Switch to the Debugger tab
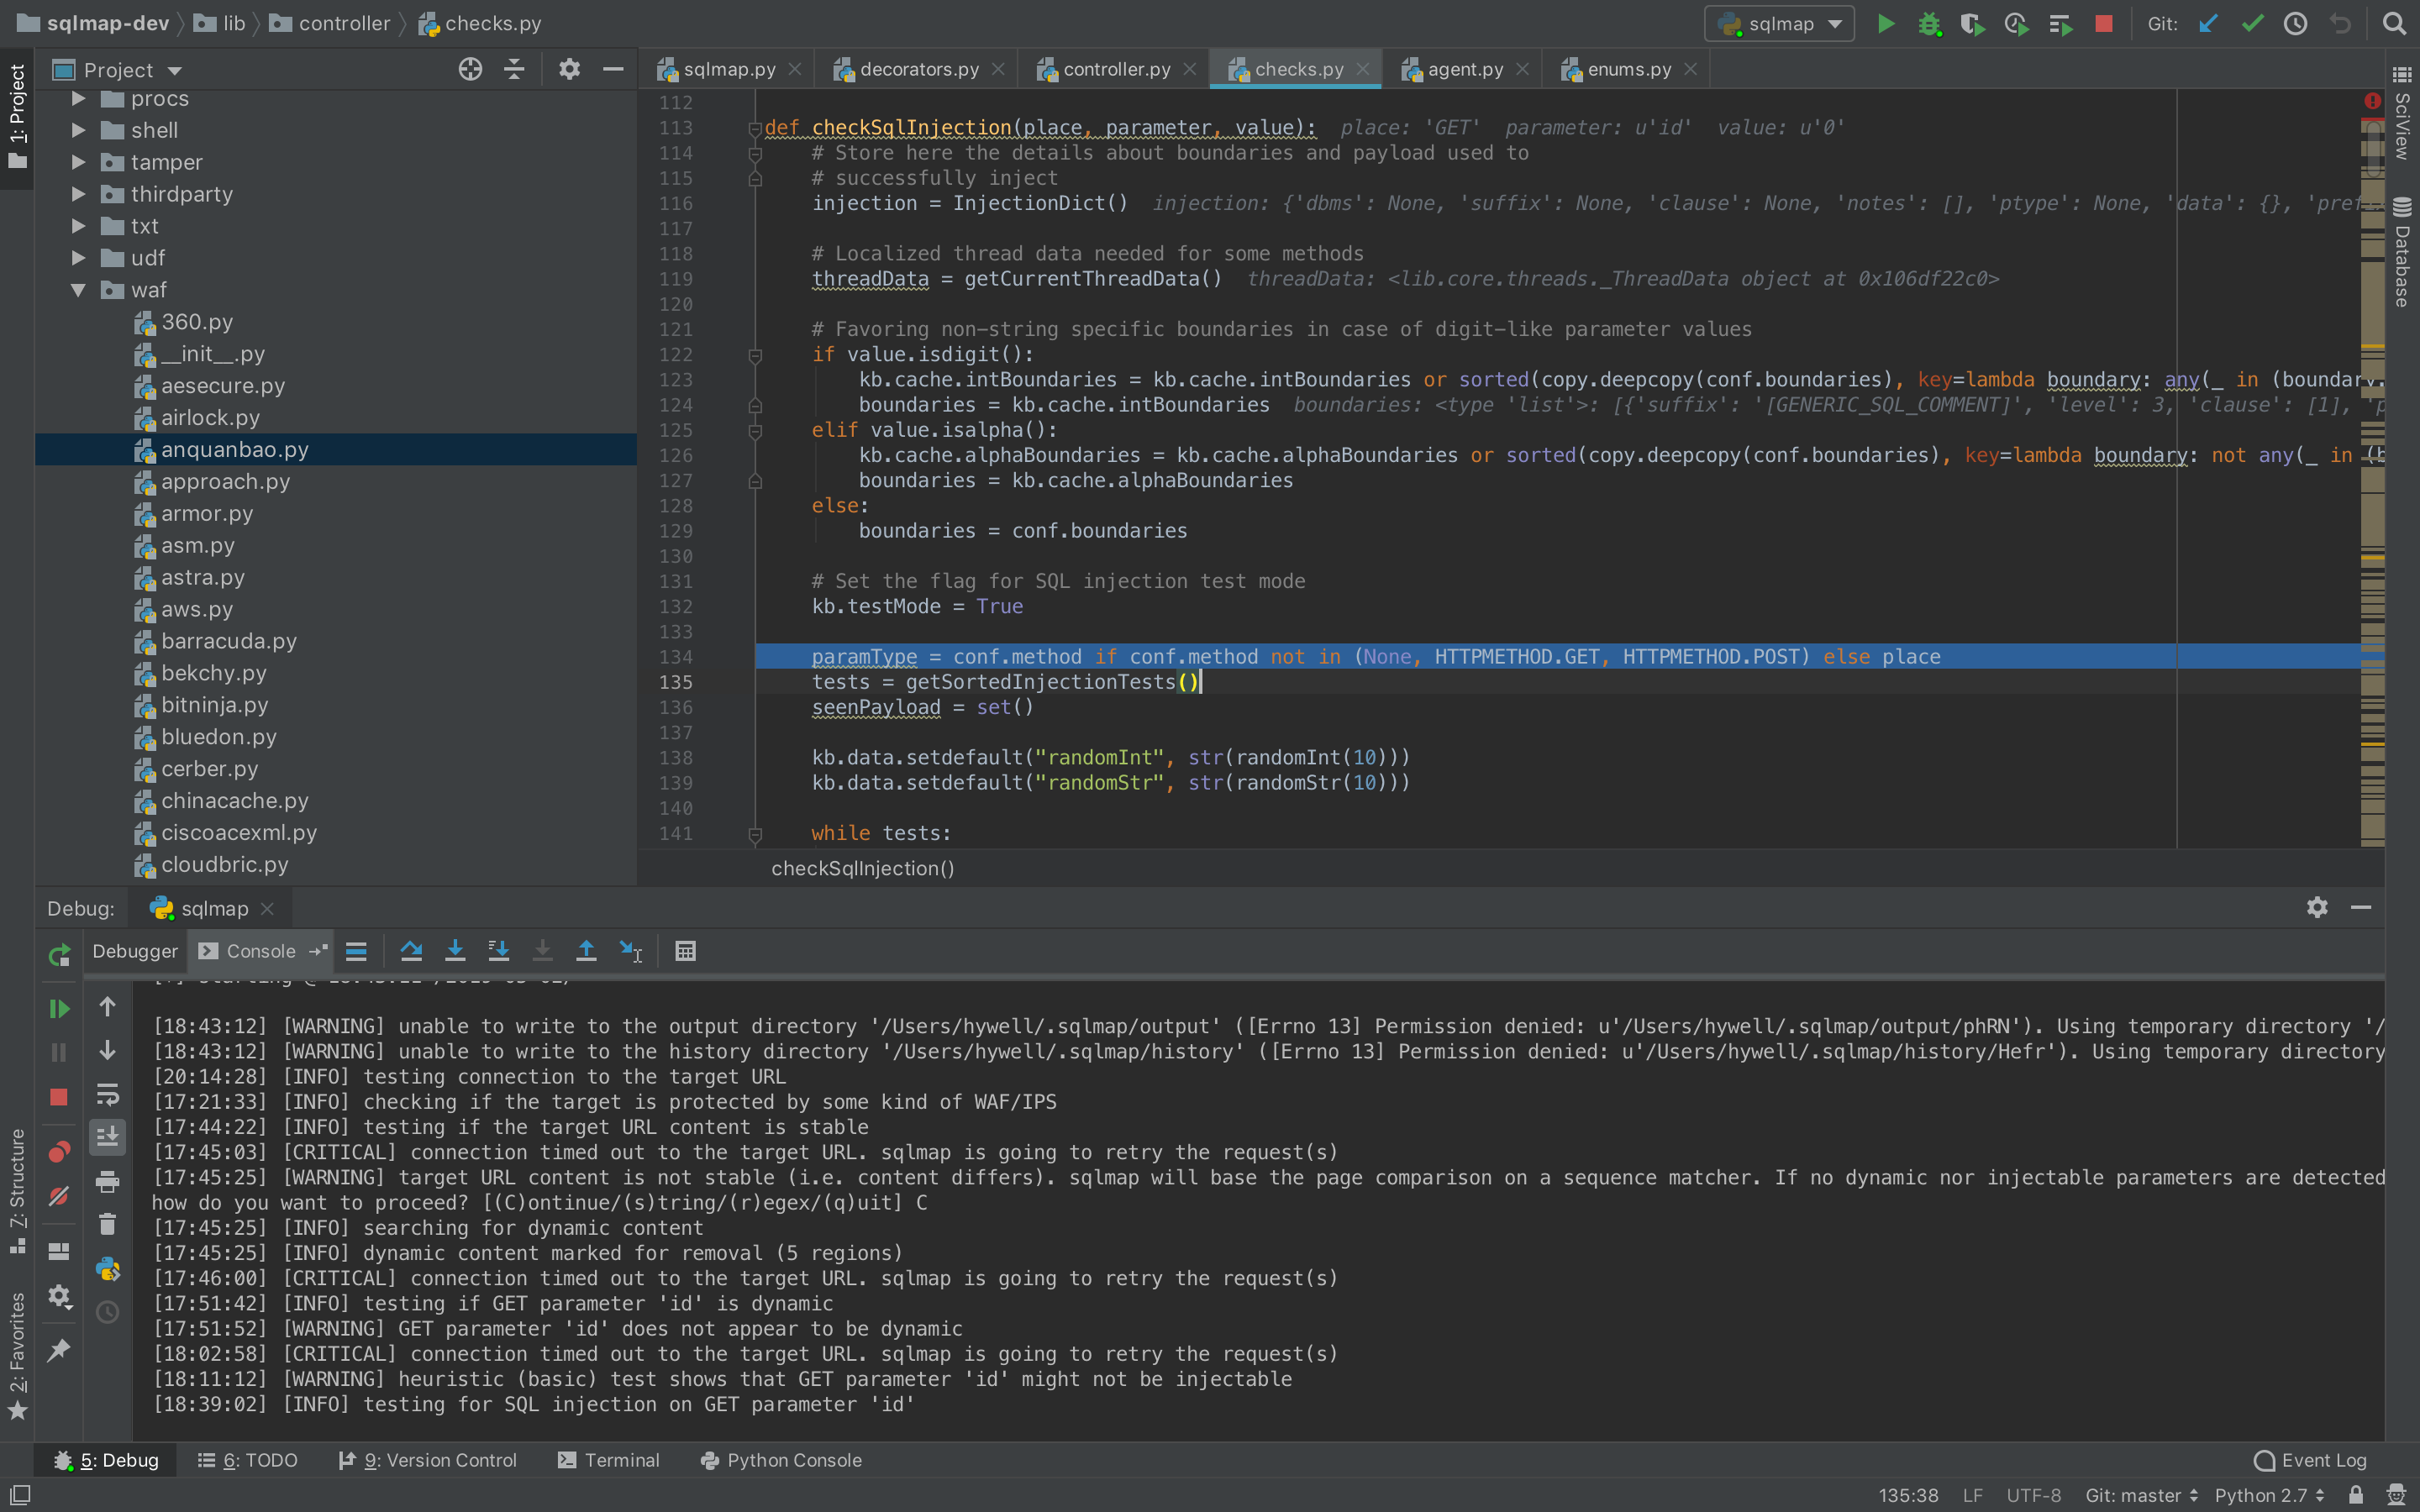2420x1512 pixels. (135, 951)
